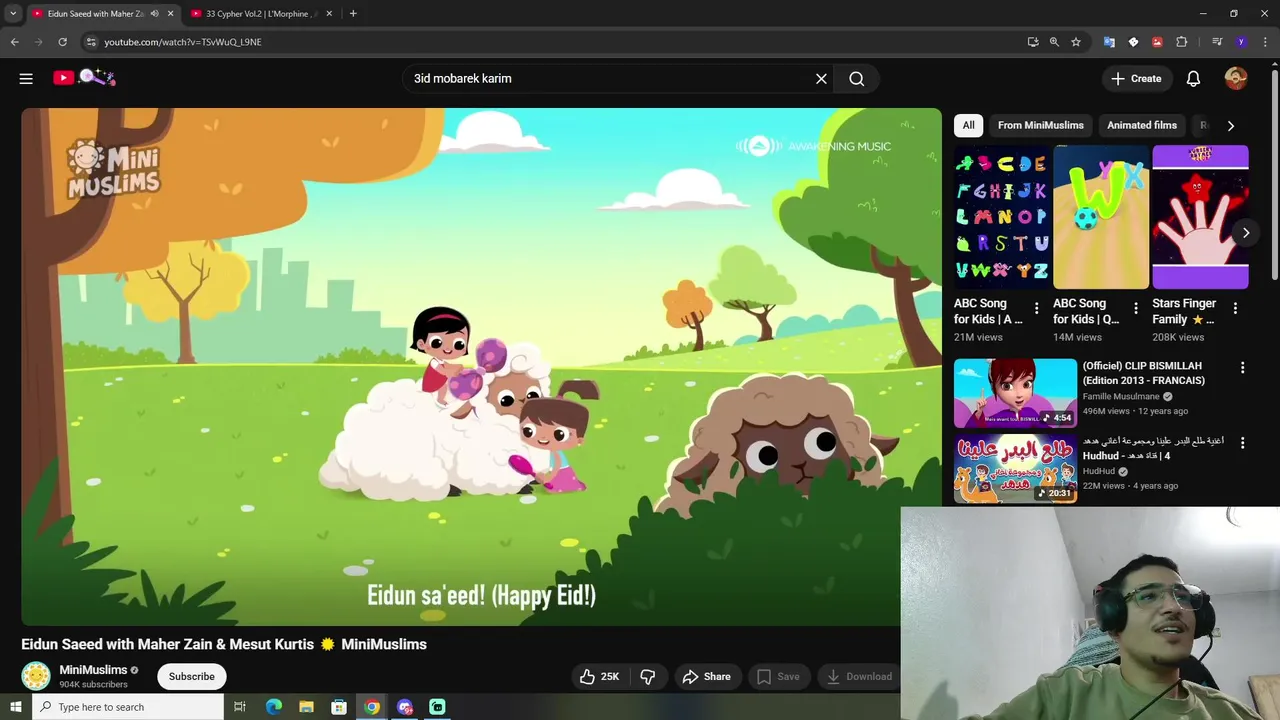The image size is (1280, 720).
Task: Open options for 21M views ABC Song
Action: [x=1036, y=308]
